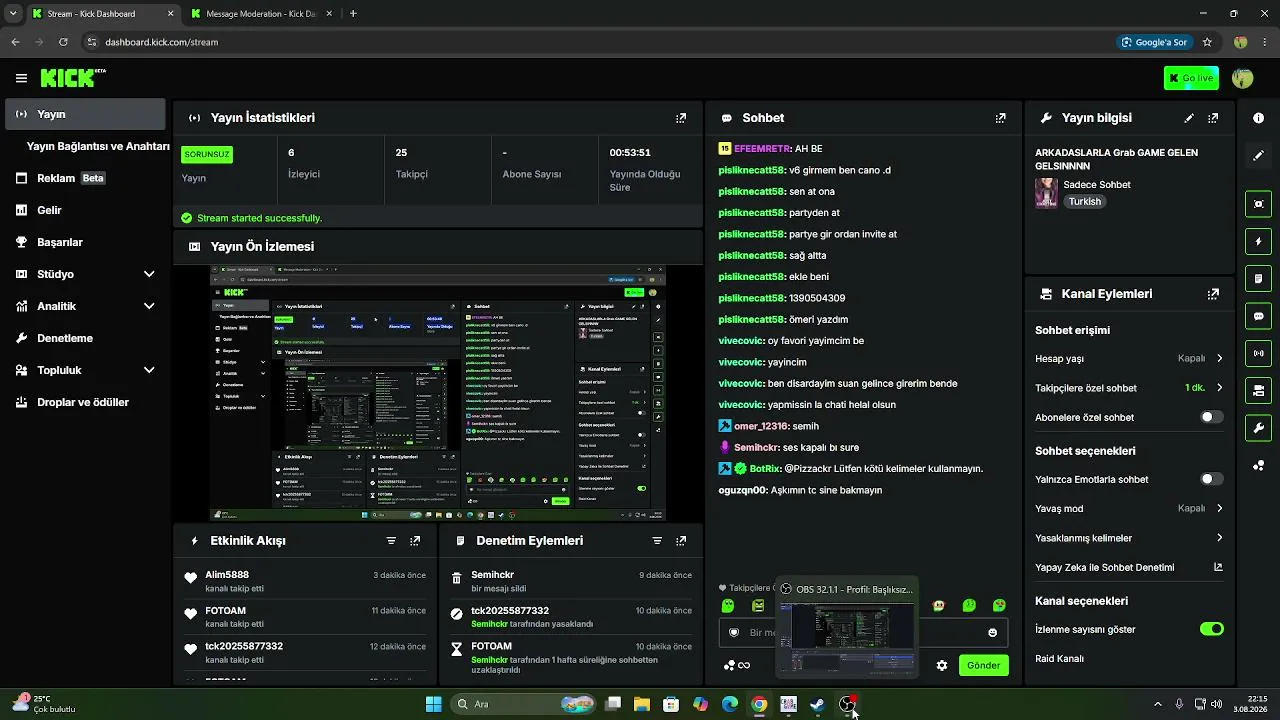Click Google'a Sor button
The width and height of the screenshot is (1280, 720).
tap(1155, 42)
